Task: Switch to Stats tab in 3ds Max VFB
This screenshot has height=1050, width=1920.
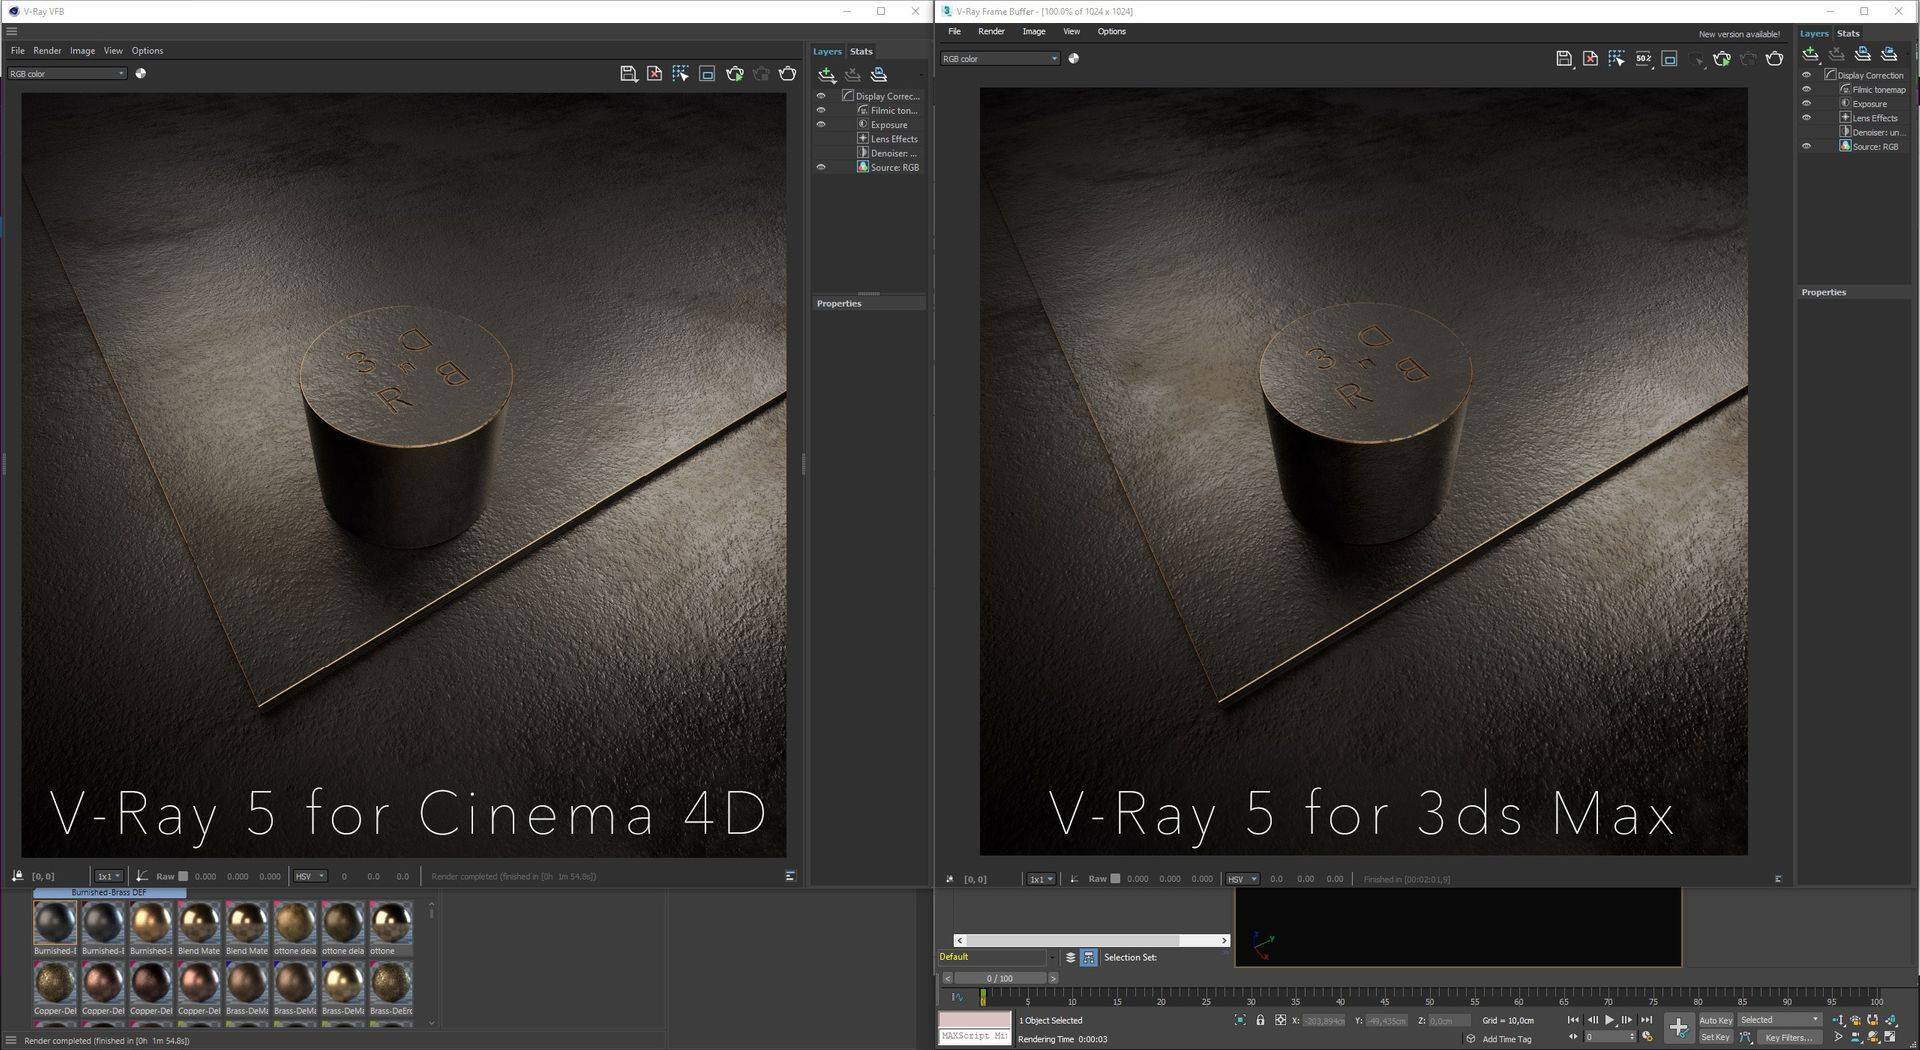Action: point(1848,33)
